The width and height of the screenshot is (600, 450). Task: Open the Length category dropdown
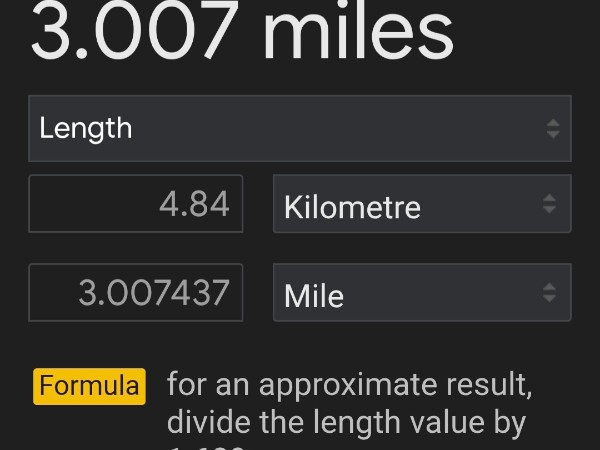pos(299,128)
